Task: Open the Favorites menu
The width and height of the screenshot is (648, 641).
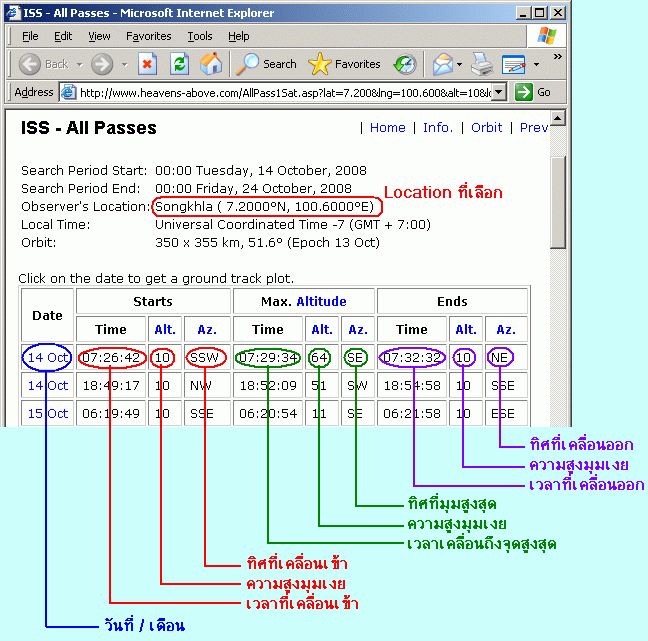Action: click(148, 36)
